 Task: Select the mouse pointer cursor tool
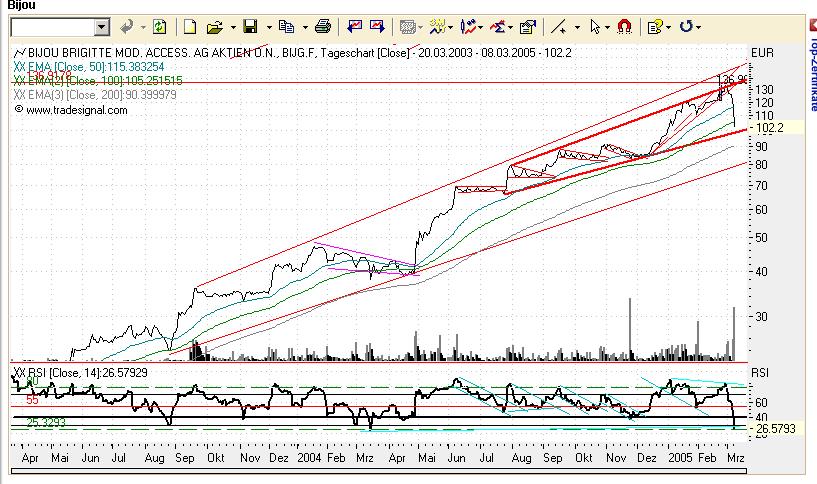point(595,27)
